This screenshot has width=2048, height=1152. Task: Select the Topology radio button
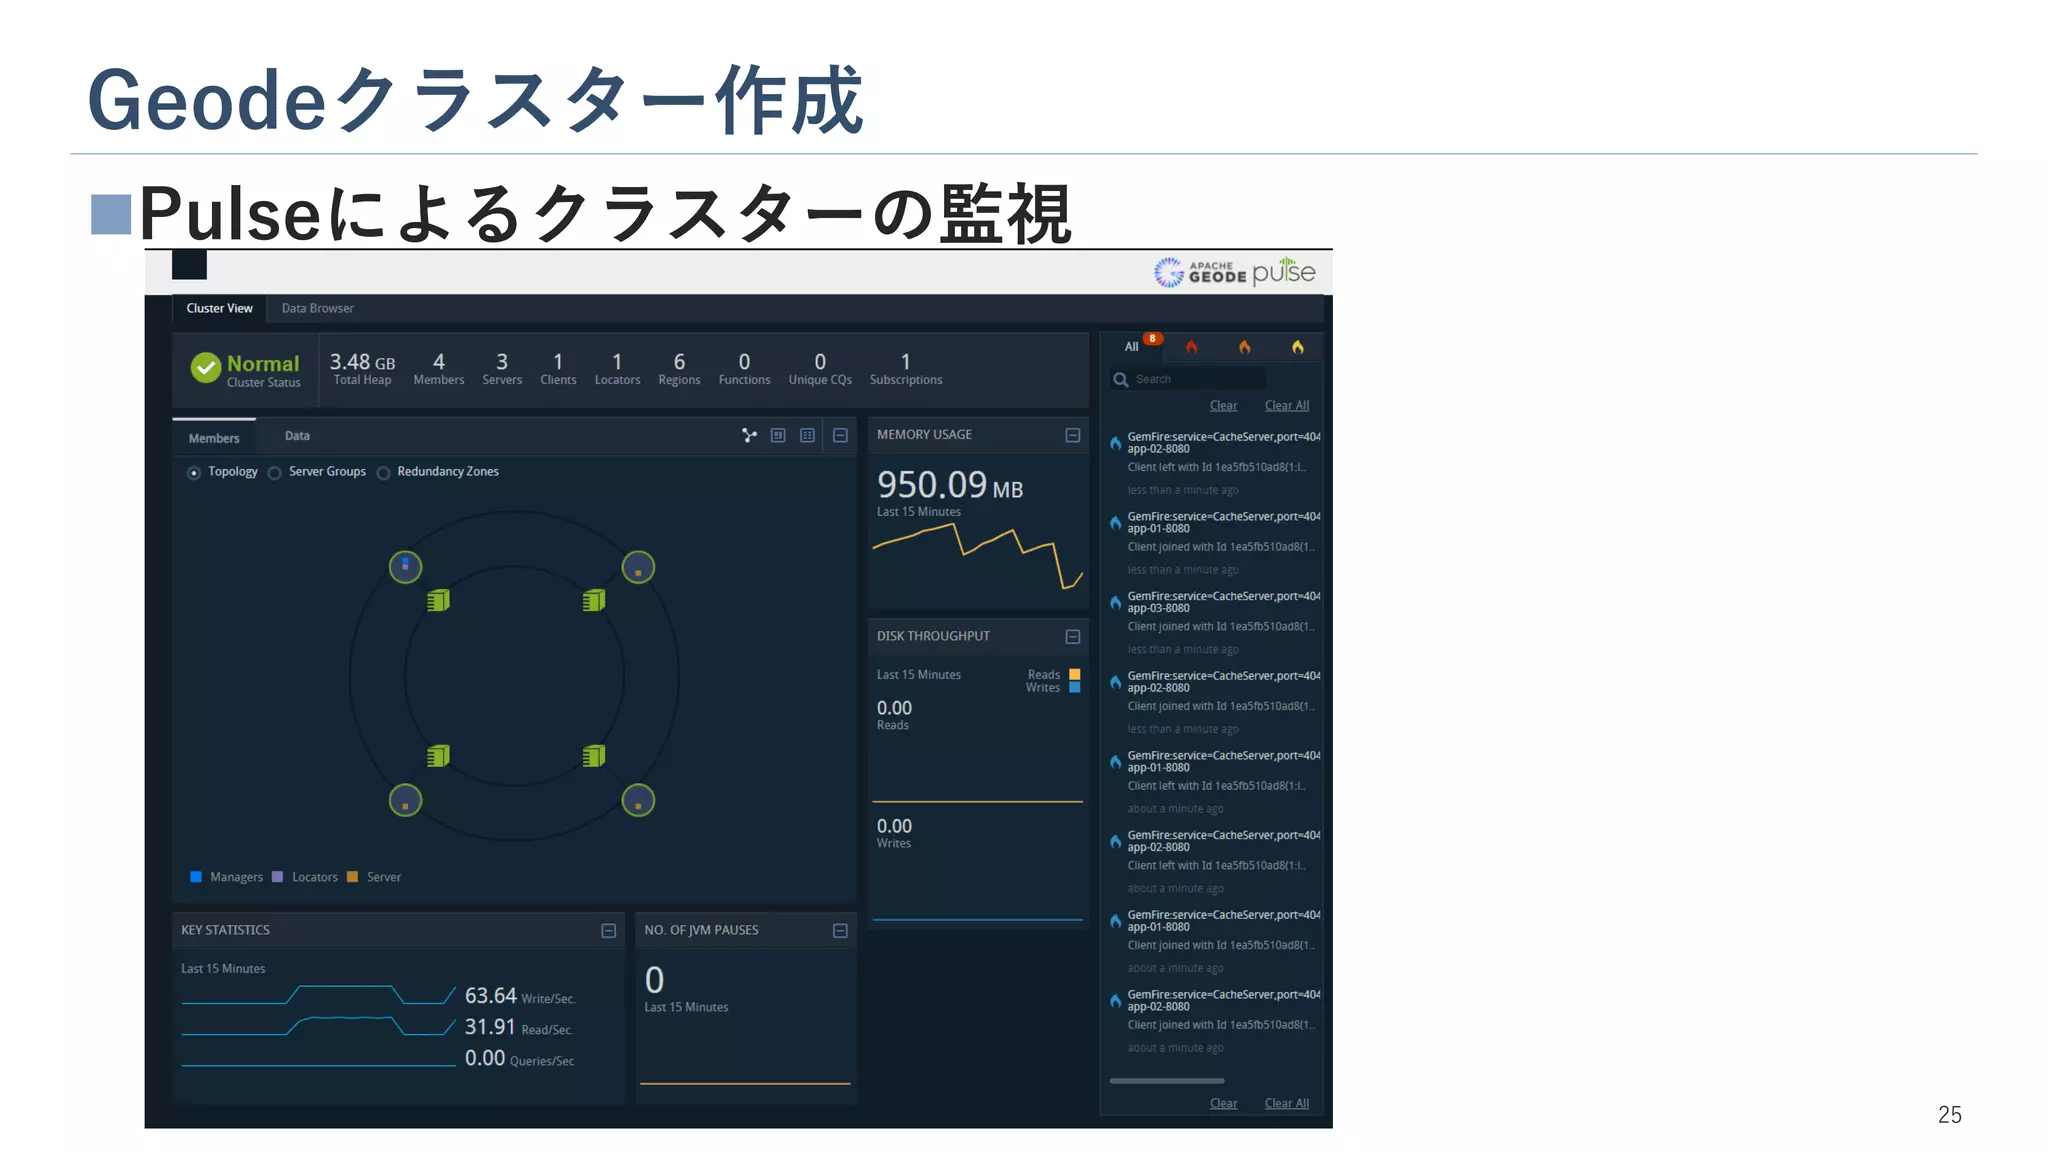pos(194,473)
